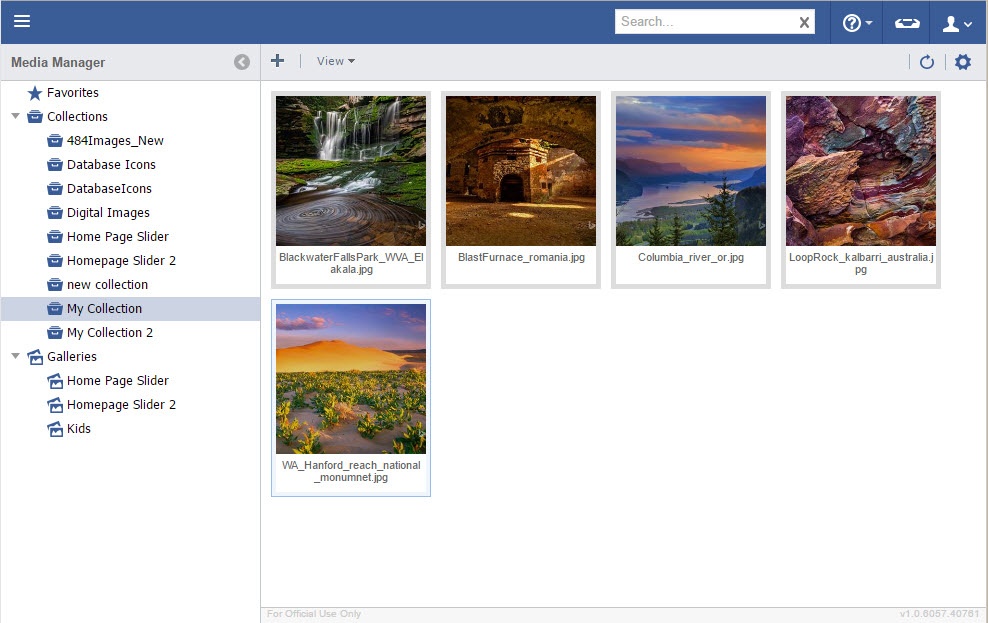988x623 pixels.
Task: Select the Favorites star item
Action: (72, 92)
